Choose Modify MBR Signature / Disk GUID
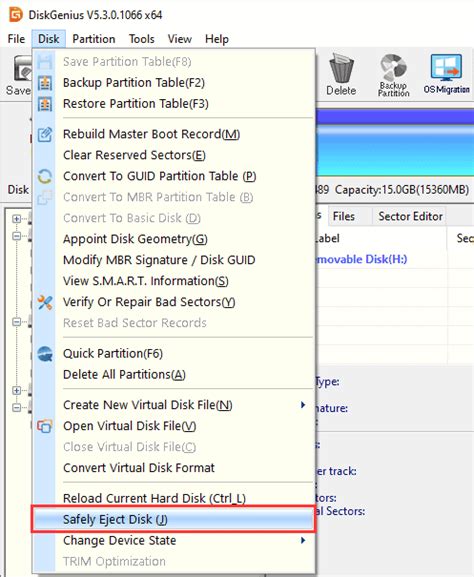 point(174,260)
